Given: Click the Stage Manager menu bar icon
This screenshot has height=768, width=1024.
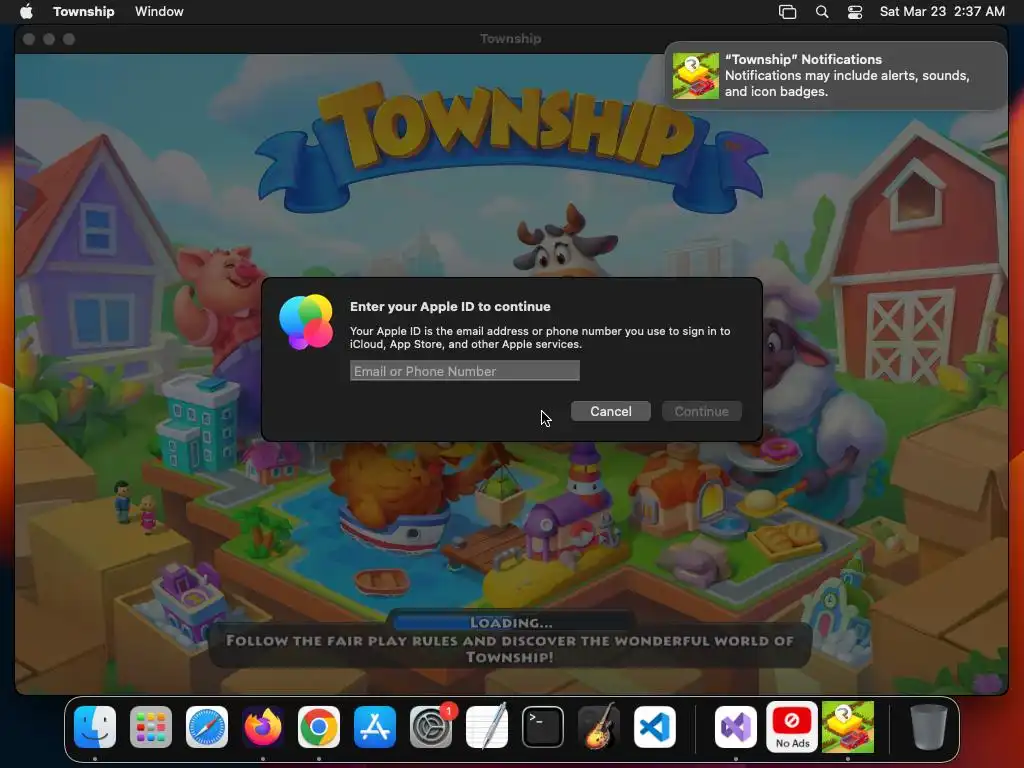Looking at the screenshot, I should [788, 12].
